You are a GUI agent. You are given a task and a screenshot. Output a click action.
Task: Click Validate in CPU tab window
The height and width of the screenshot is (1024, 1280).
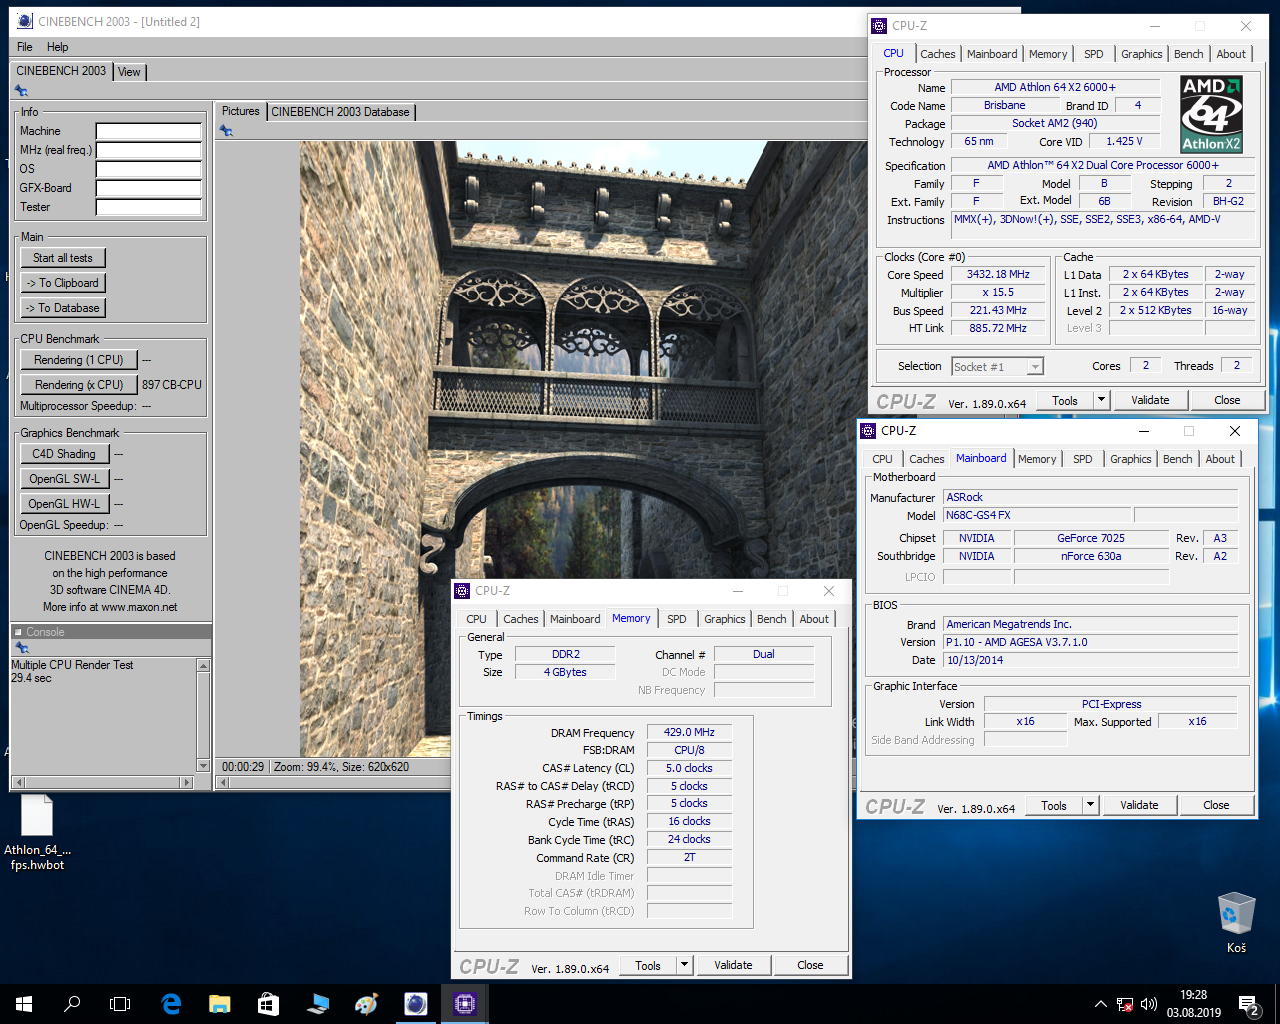[x=1150, y=400]
